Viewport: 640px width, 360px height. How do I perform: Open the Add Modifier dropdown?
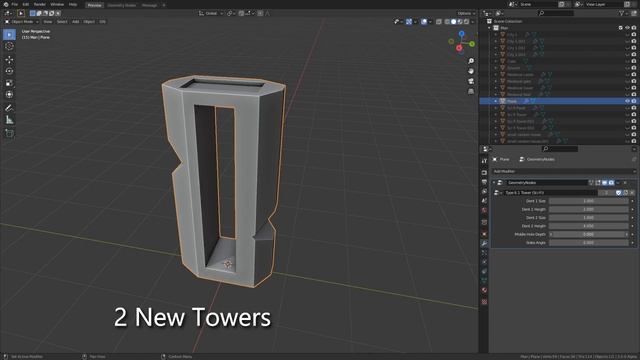click(564, 171)
